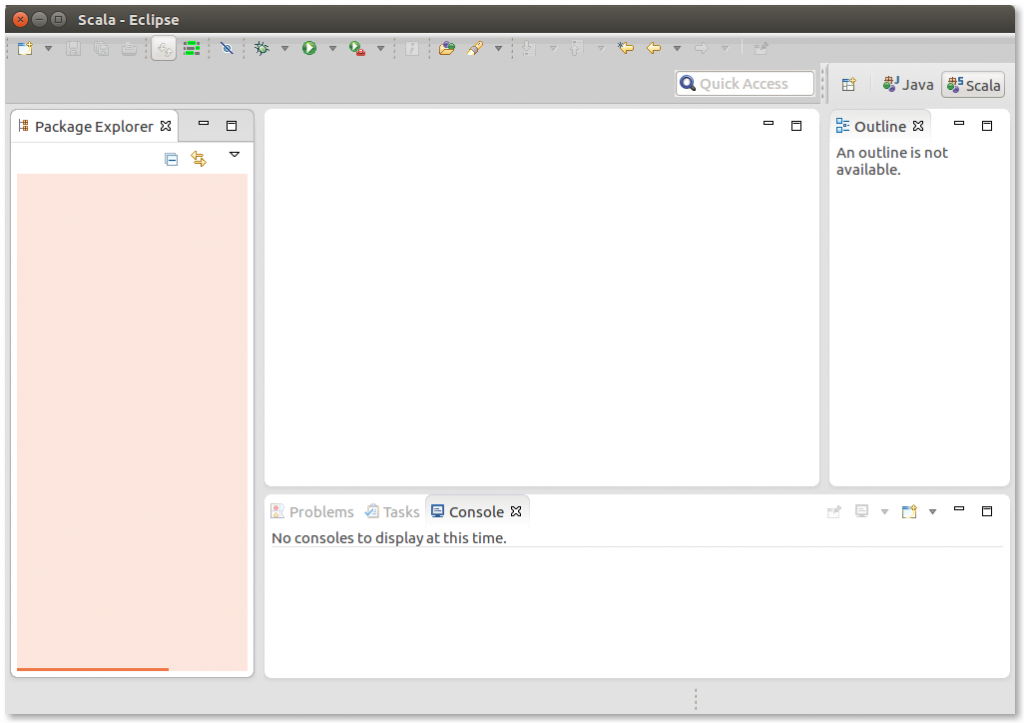Viewport: 1024px width, 723px height.
Task: Maximize the Outline view
Action: coord(987,126)
